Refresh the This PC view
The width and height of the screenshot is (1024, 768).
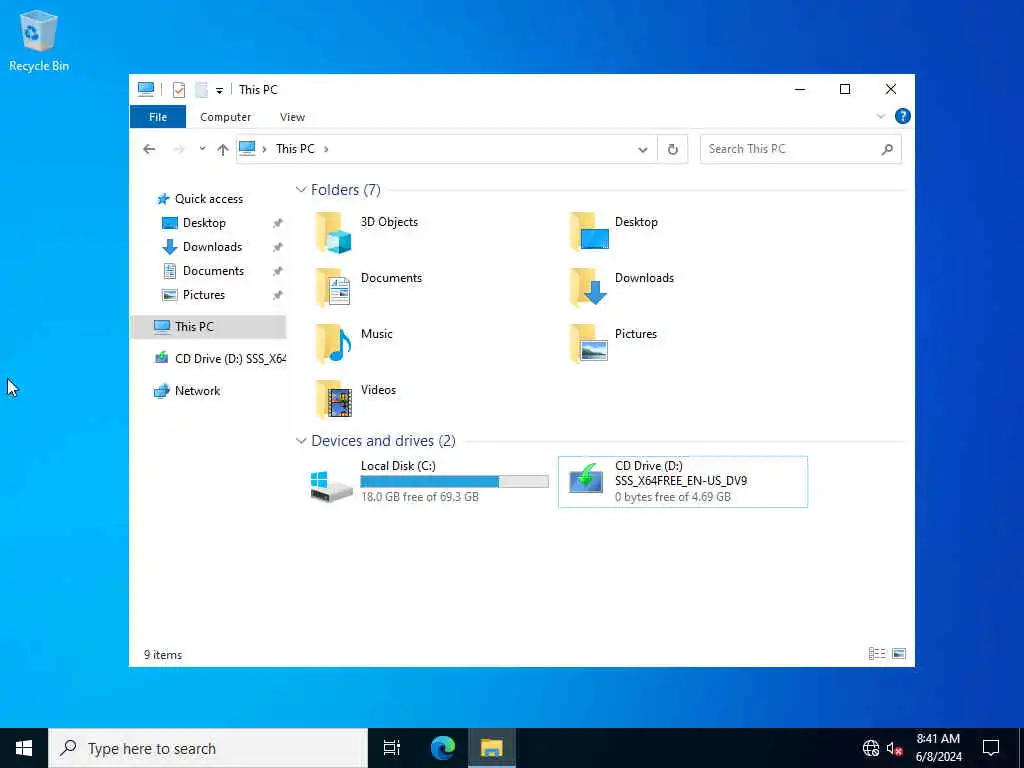click(x=673, y=150)
